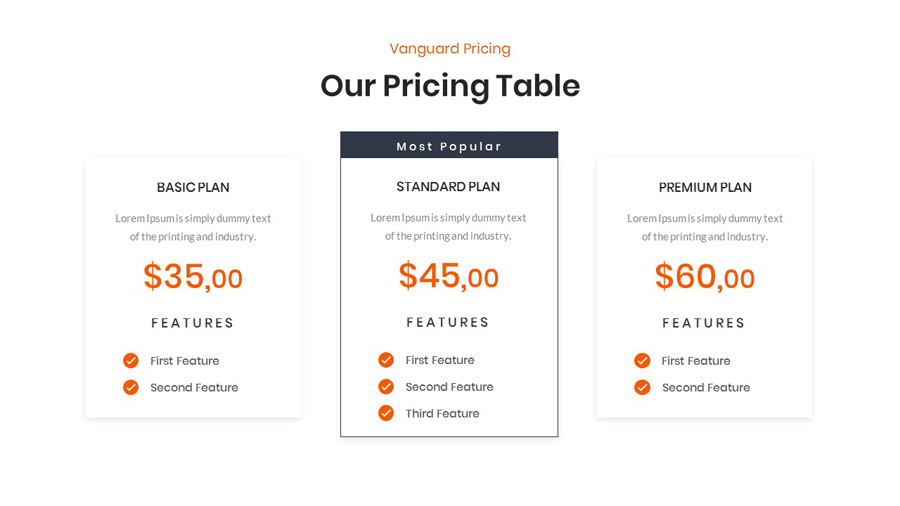Screen dimensions: 900x506
Task: Click the Our Pricing Table heading
Action: point(450,86)
